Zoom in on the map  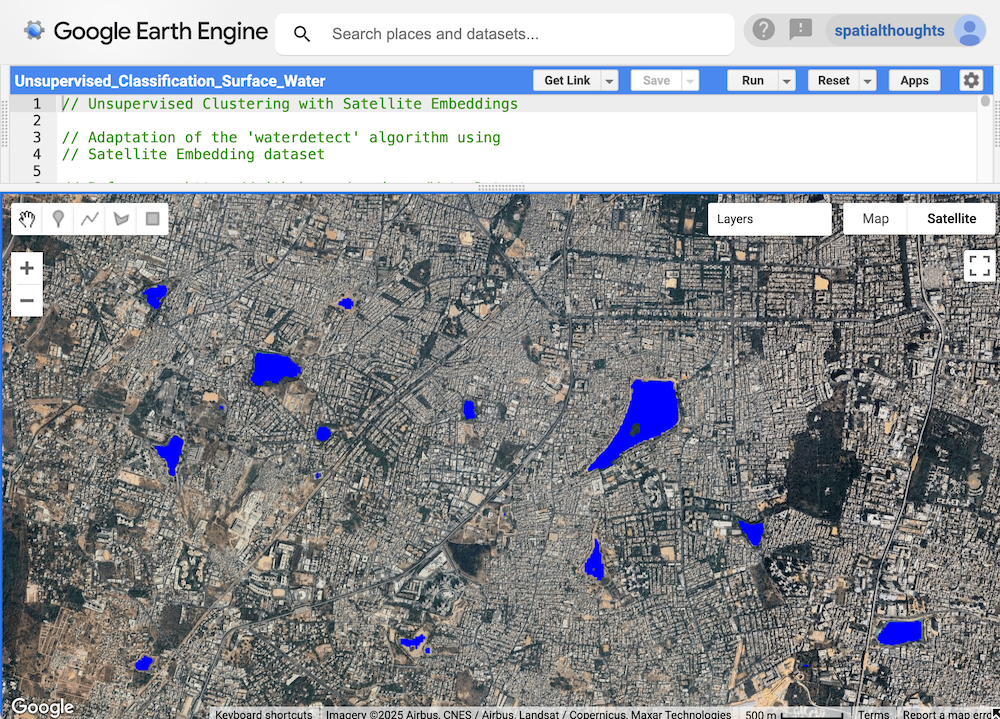click(27, 268)
